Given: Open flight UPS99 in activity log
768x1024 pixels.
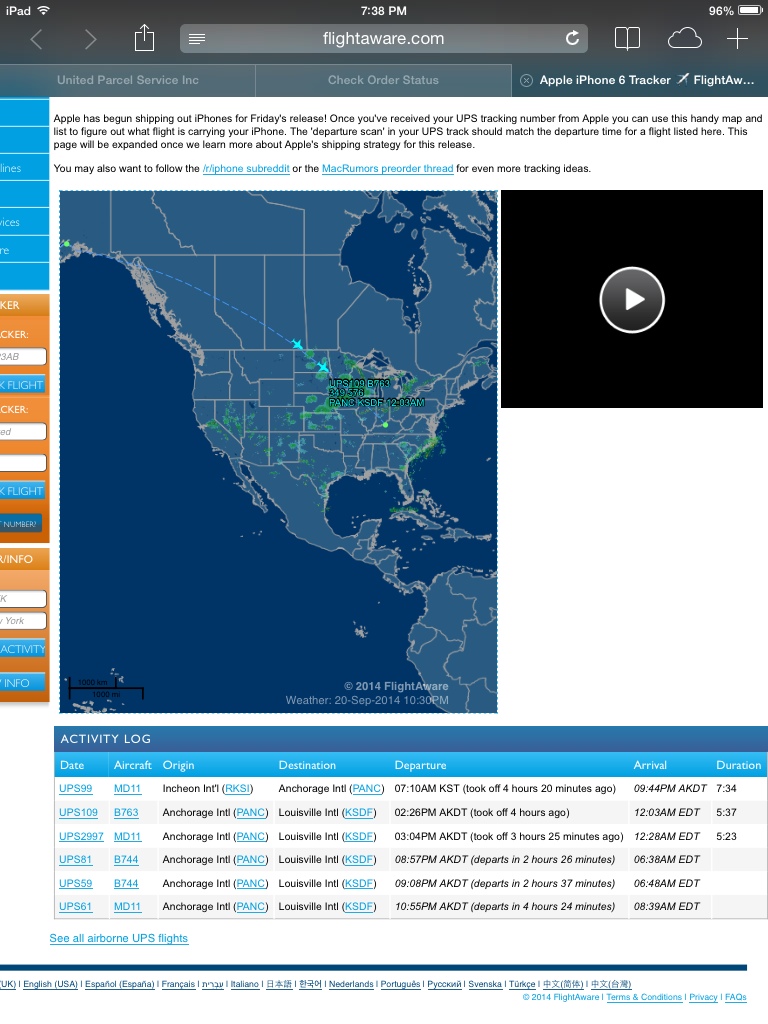Looking at the screenshot, I should pos(75,788).
